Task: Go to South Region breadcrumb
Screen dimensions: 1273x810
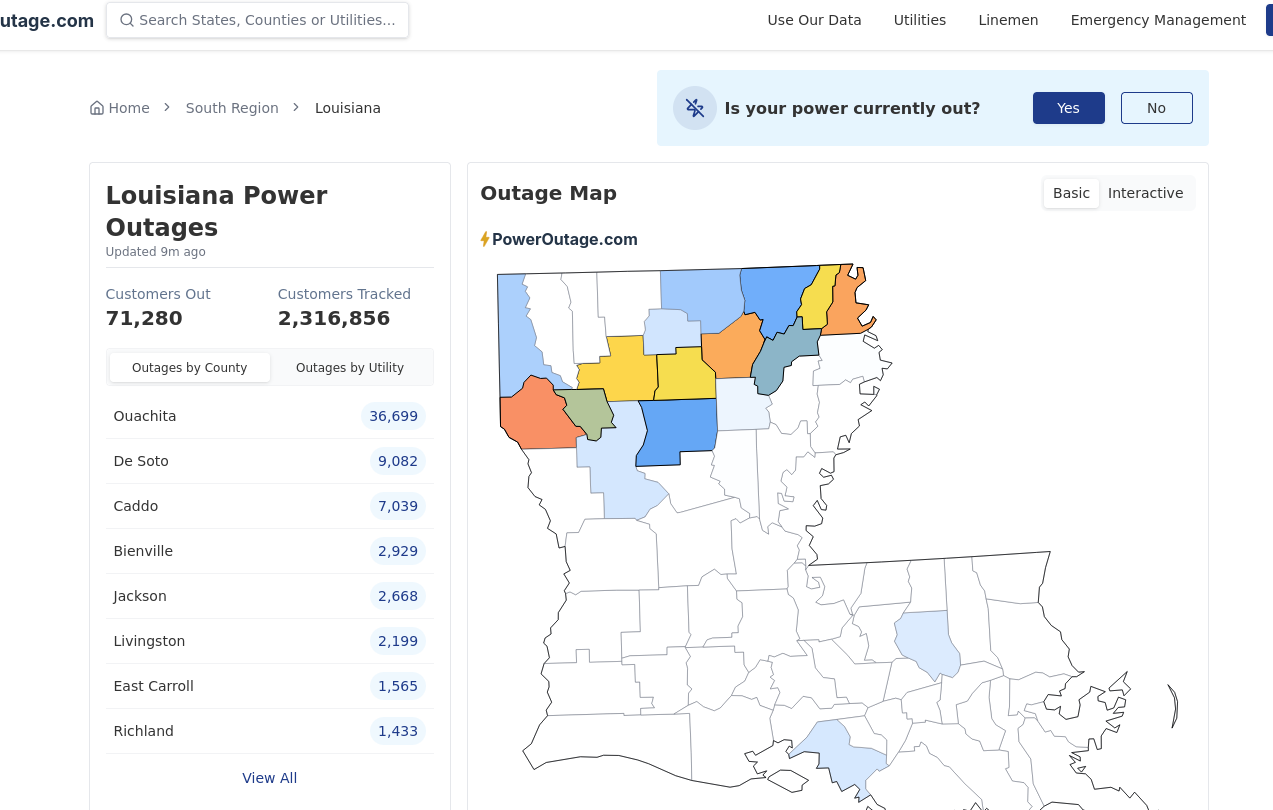Action: (232, 108)
